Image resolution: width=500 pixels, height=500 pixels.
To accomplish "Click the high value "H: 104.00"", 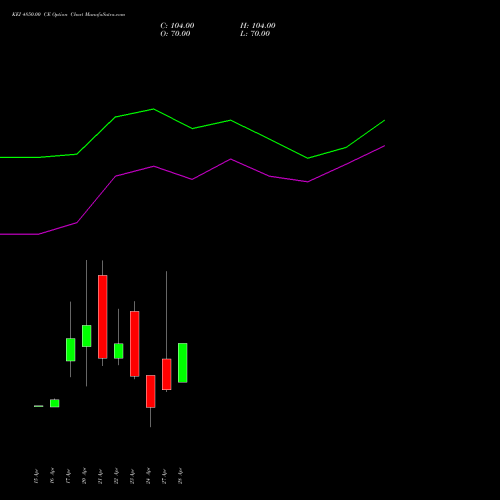I will pyautogui.click(x=258, y=26).
